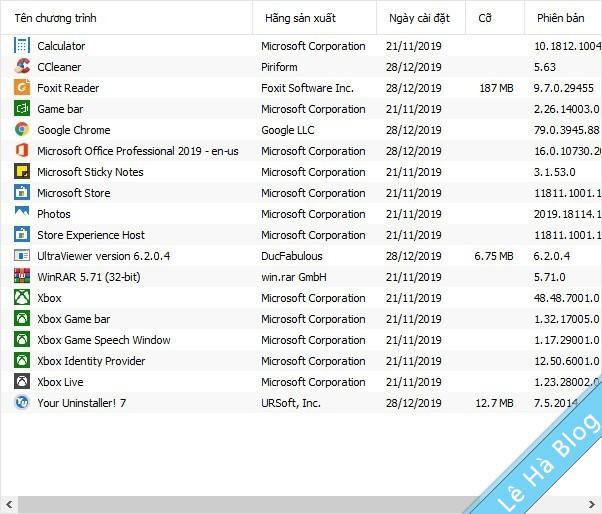Select the WinRAR 5.71 (32-bit) name
This screenshot has height=514, width=602.
point(89,277)
